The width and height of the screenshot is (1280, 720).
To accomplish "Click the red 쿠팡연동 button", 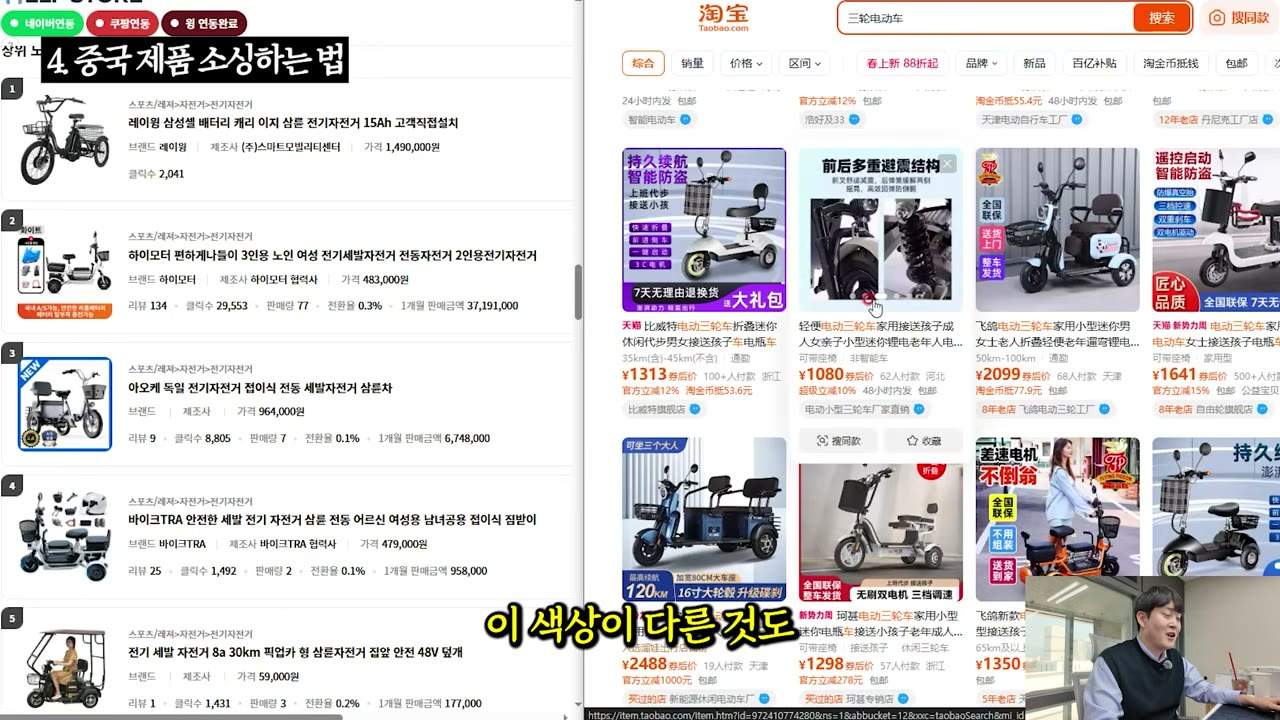I will coord(122,23).
